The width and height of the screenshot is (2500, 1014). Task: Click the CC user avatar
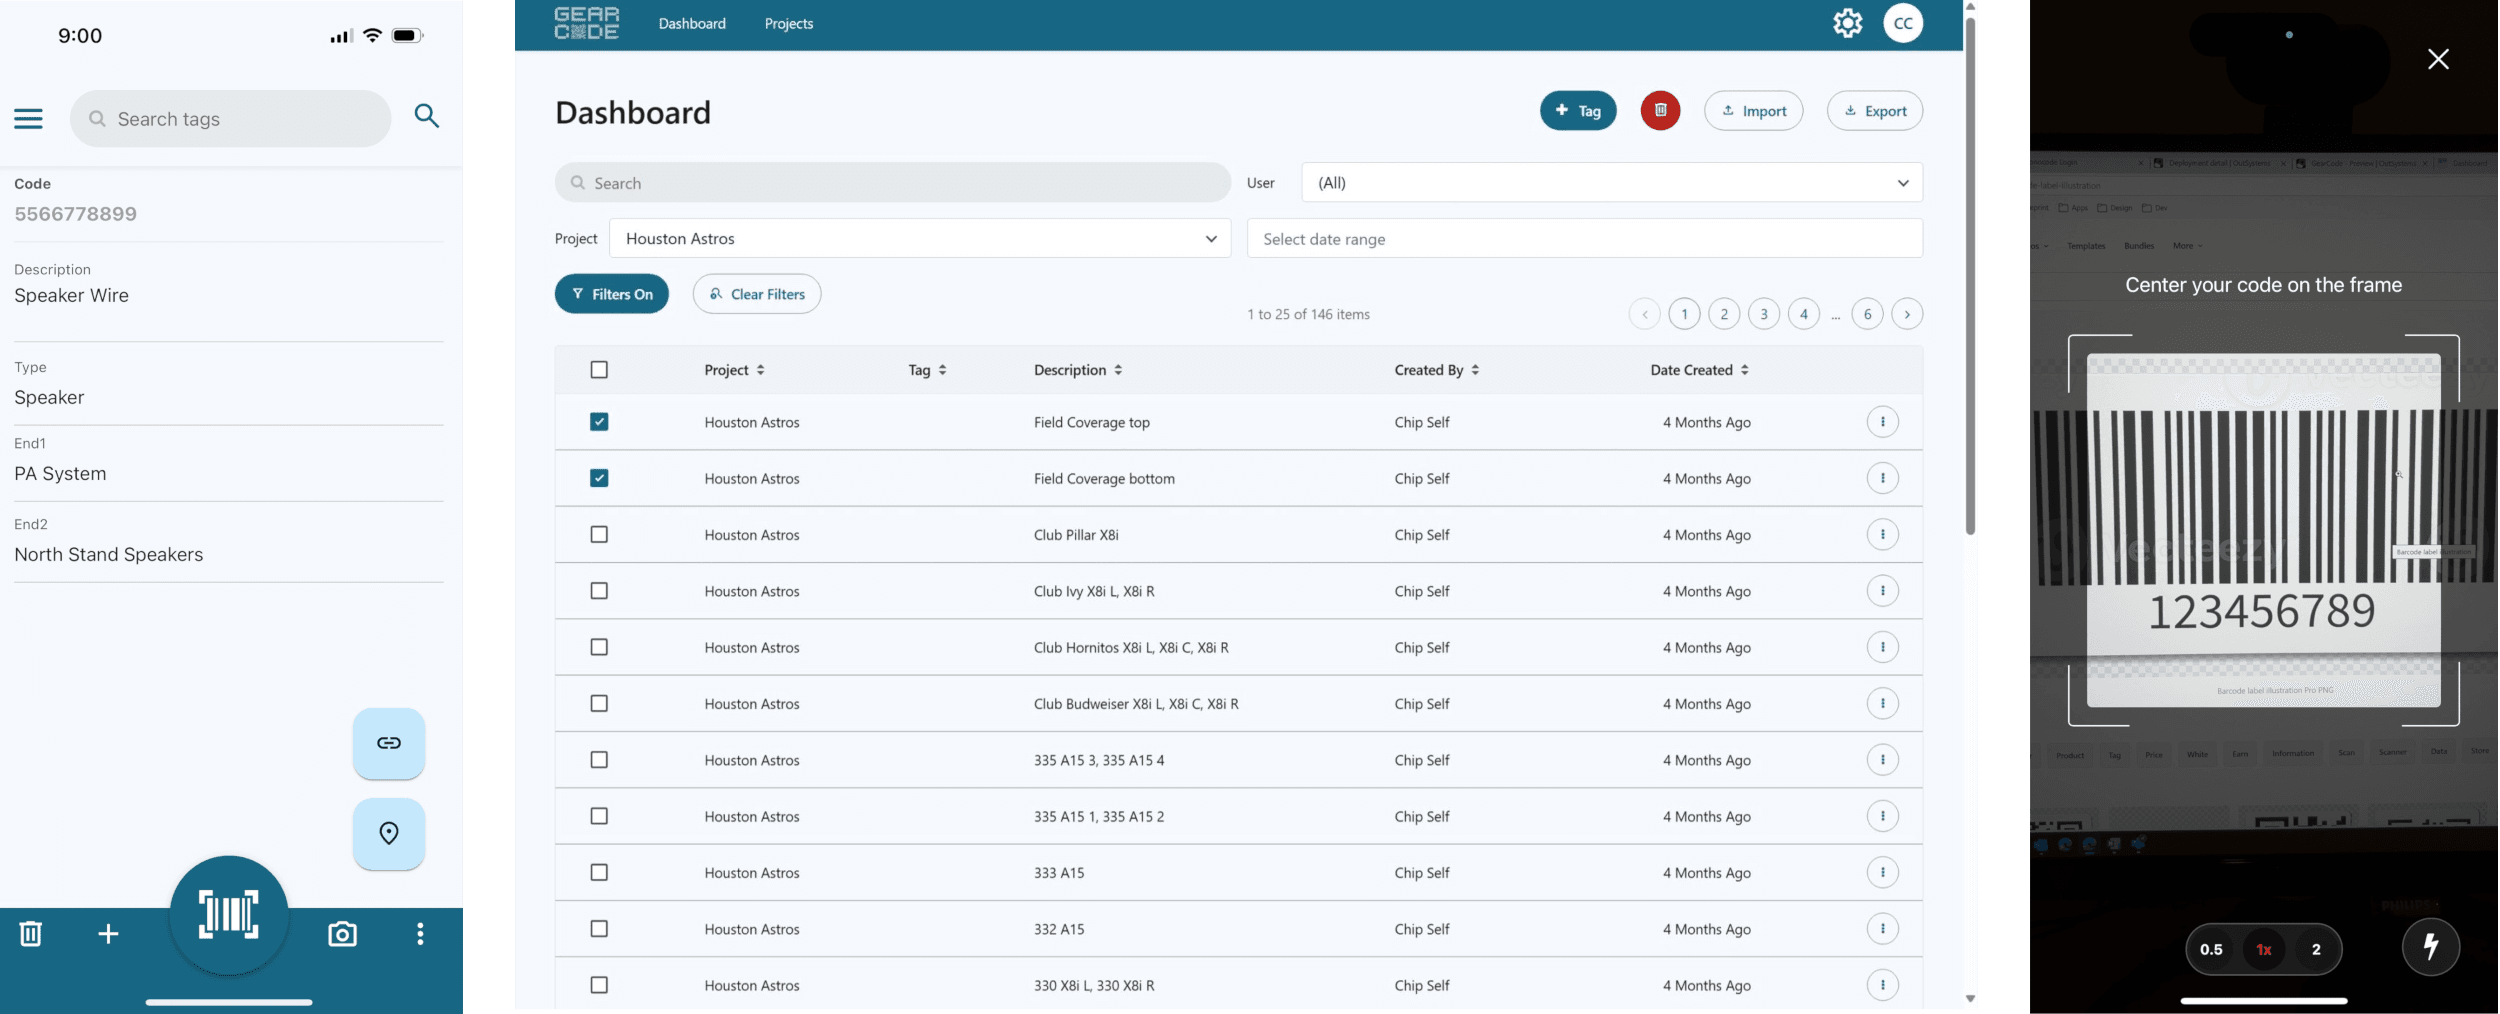1903,23
